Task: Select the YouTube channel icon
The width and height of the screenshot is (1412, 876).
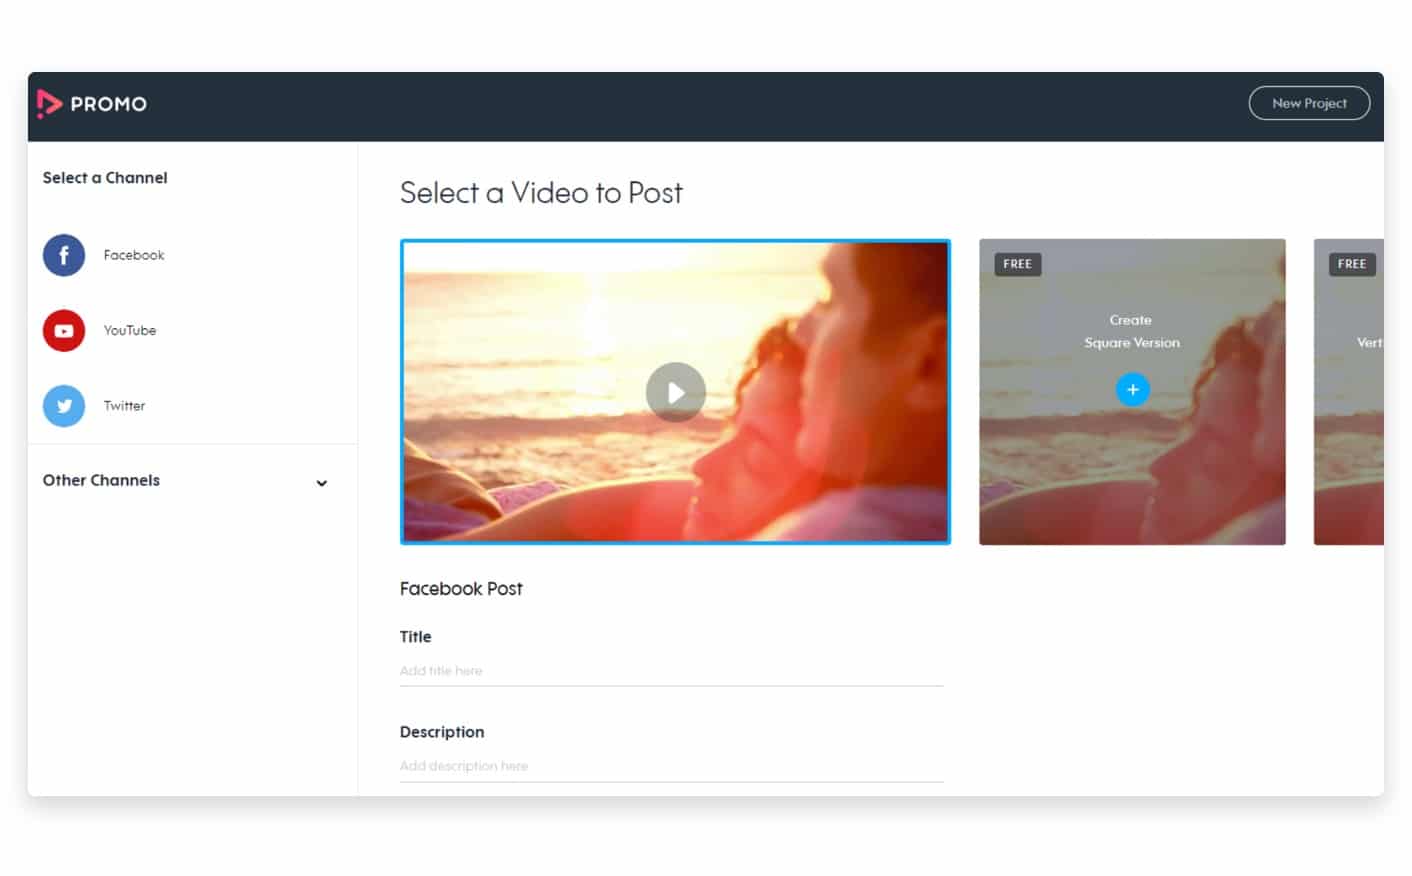Action: pos(64,331)
